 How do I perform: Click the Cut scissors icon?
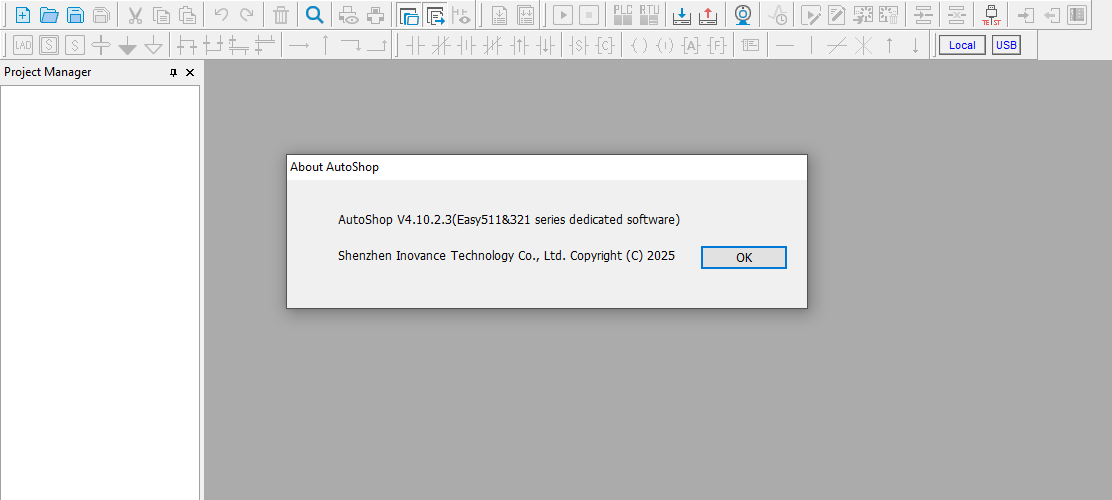(135, 15)
